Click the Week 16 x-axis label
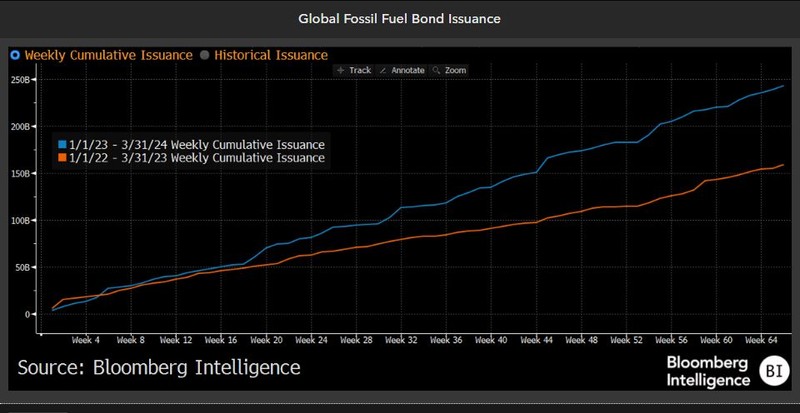Viewport: 800px width, 413px height. (221, 341)
